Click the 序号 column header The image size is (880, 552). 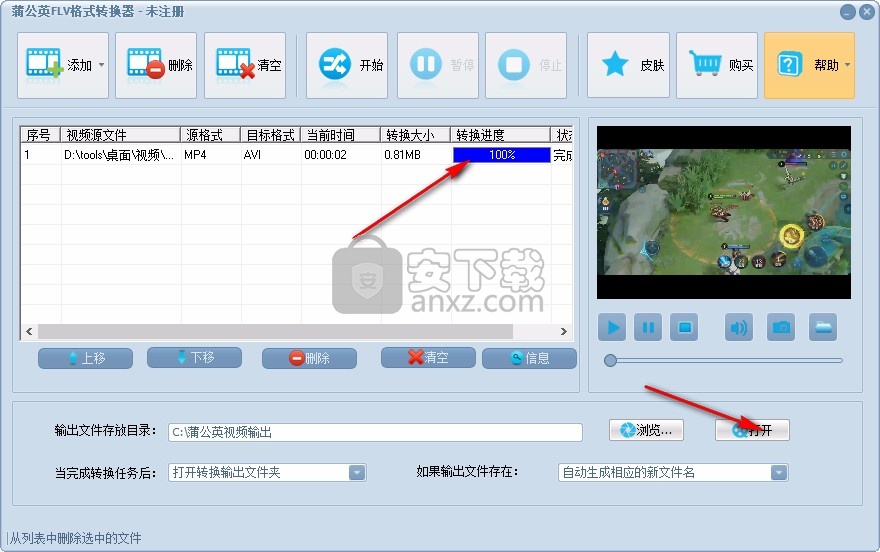(40, 135)
